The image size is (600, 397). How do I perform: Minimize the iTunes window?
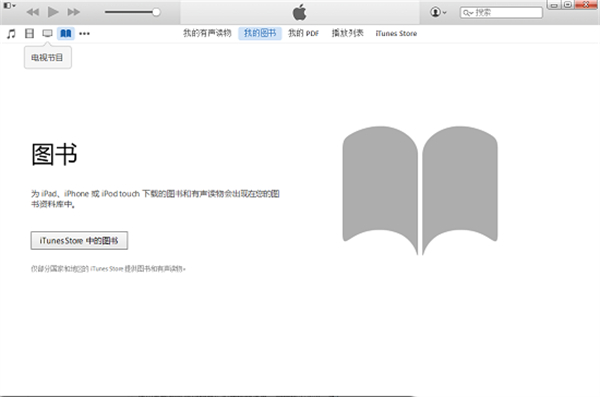click(554, 5)
